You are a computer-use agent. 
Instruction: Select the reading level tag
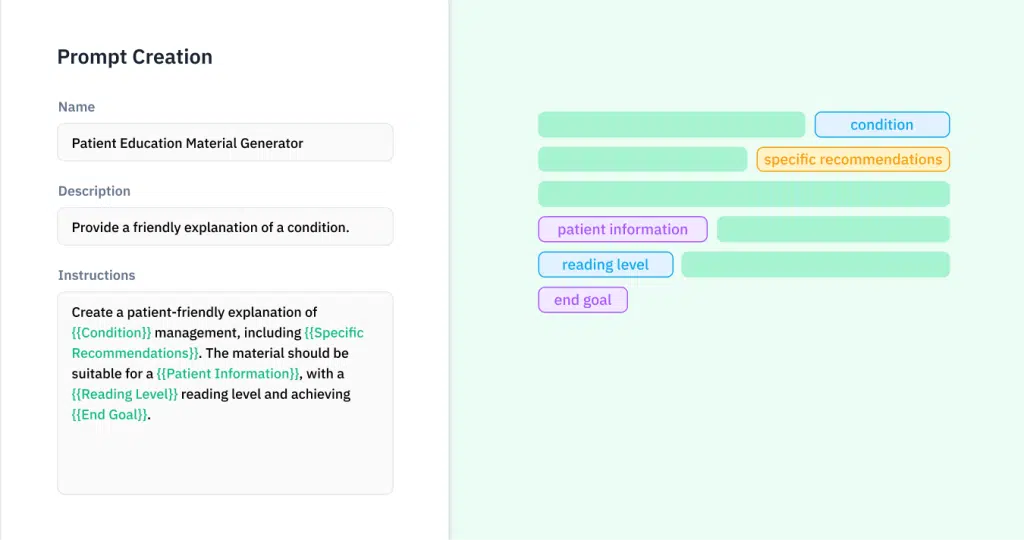pyautogui.click(x=605, y=264)
